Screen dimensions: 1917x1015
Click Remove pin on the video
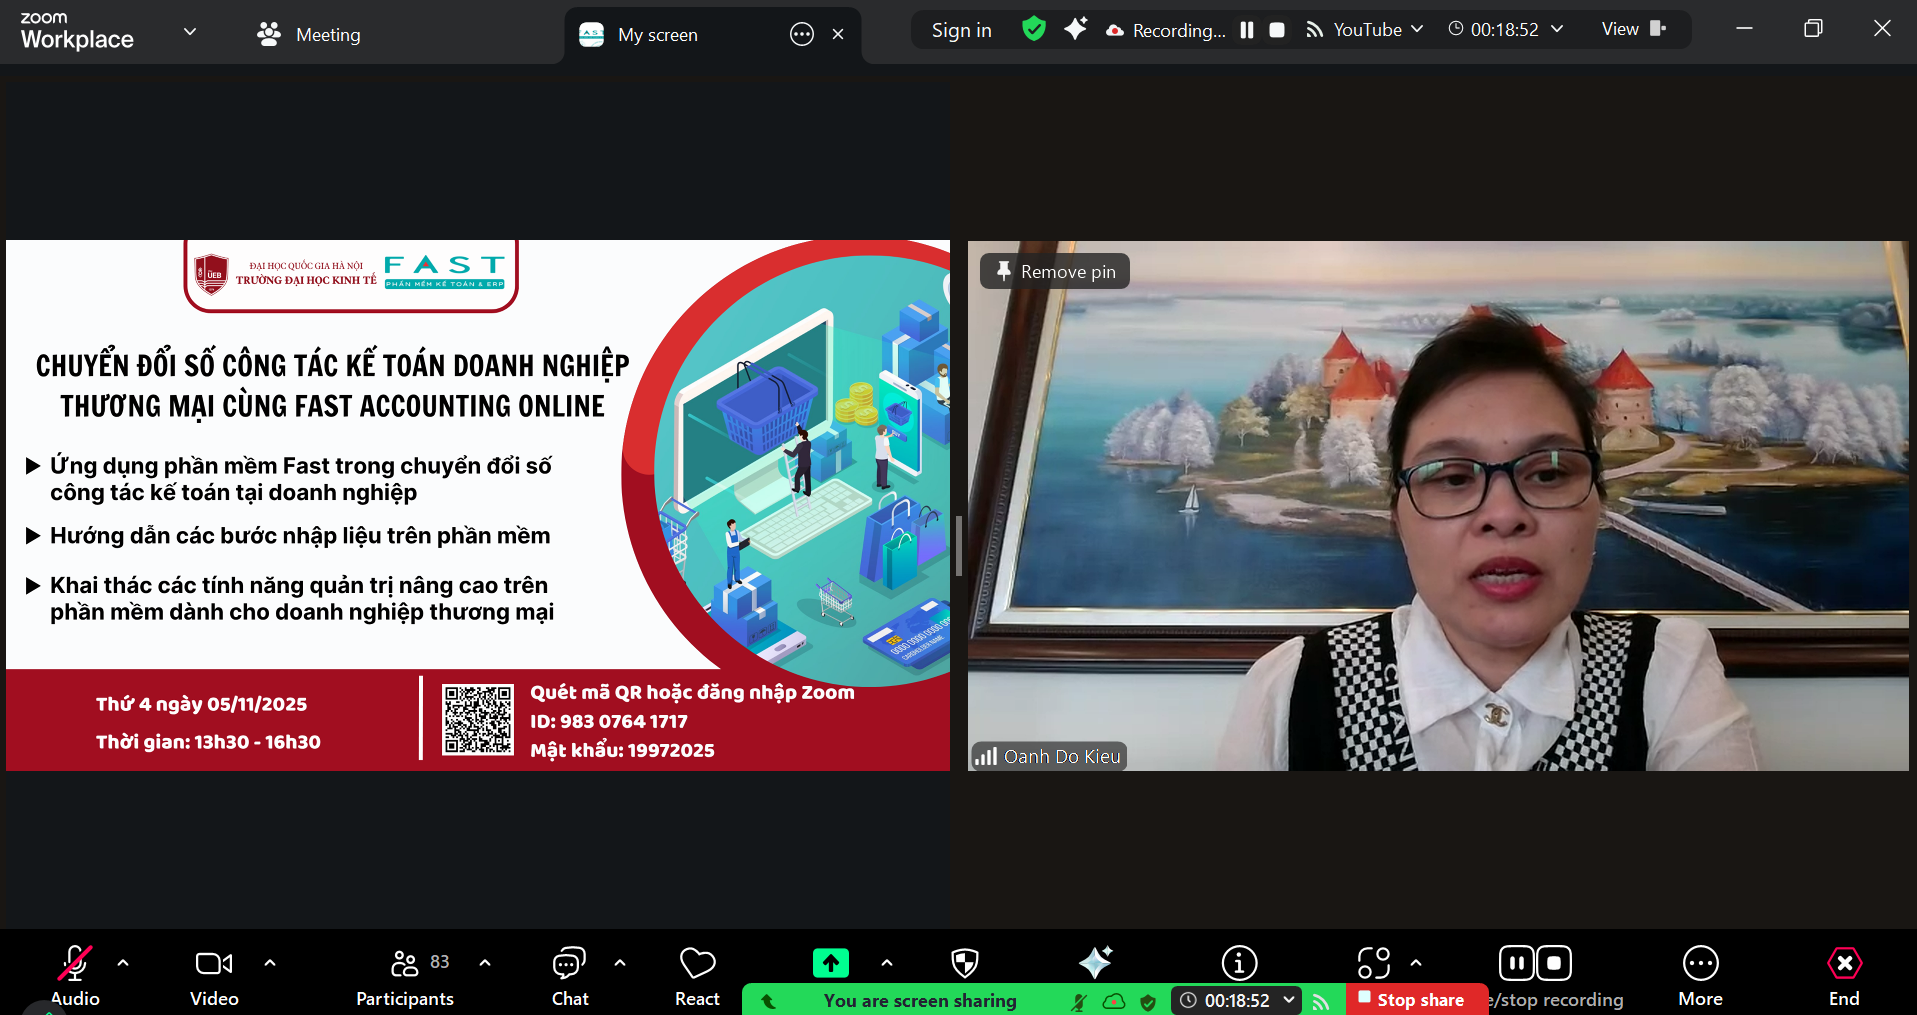point(1055,271)
